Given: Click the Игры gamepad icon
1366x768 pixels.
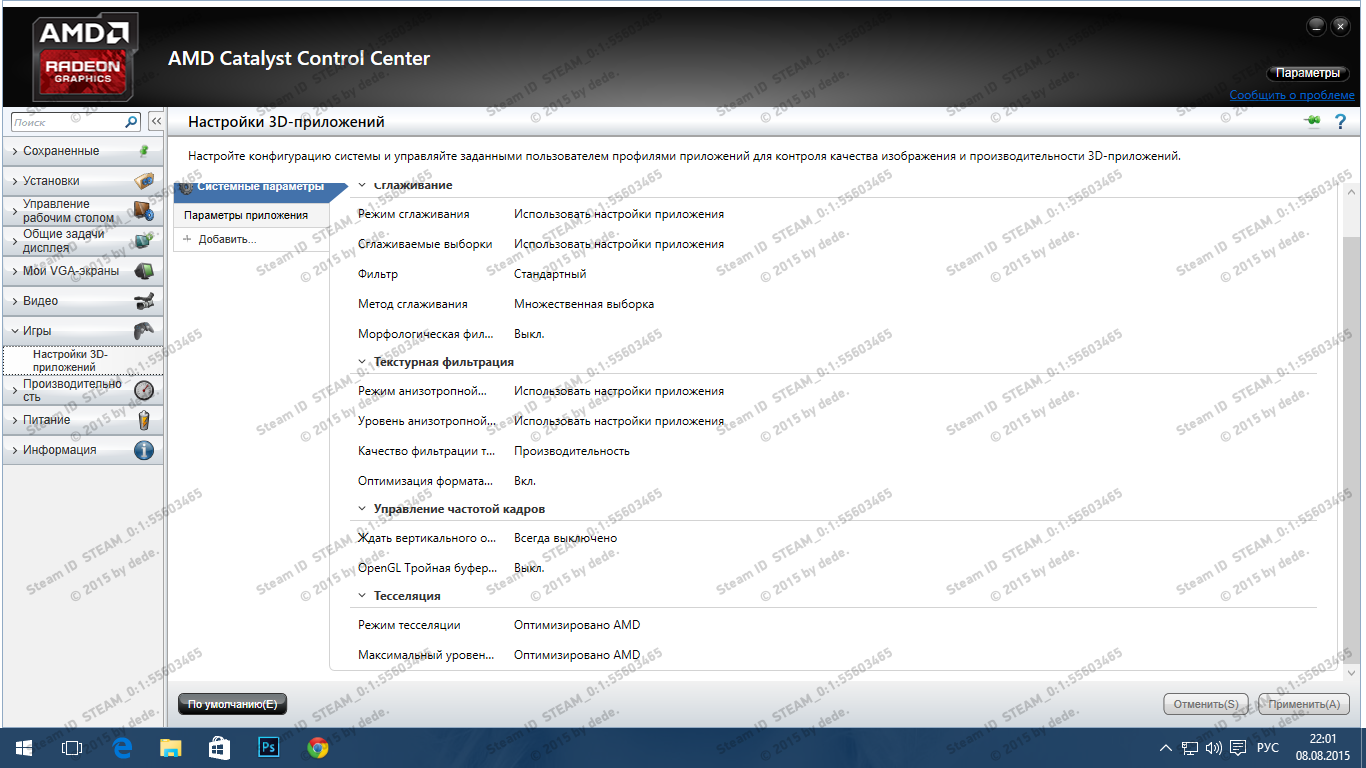Looking at the screenshot, I should (144, 331).
